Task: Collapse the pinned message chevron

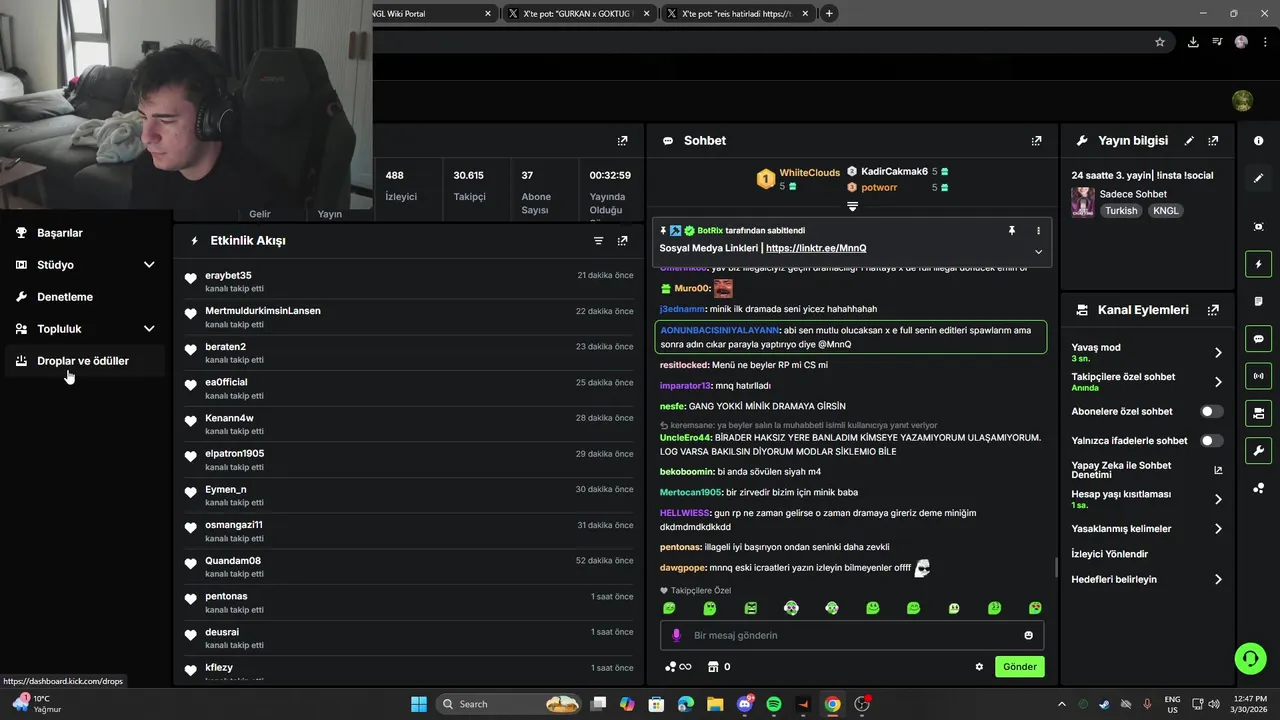Action: [1038, 252]
